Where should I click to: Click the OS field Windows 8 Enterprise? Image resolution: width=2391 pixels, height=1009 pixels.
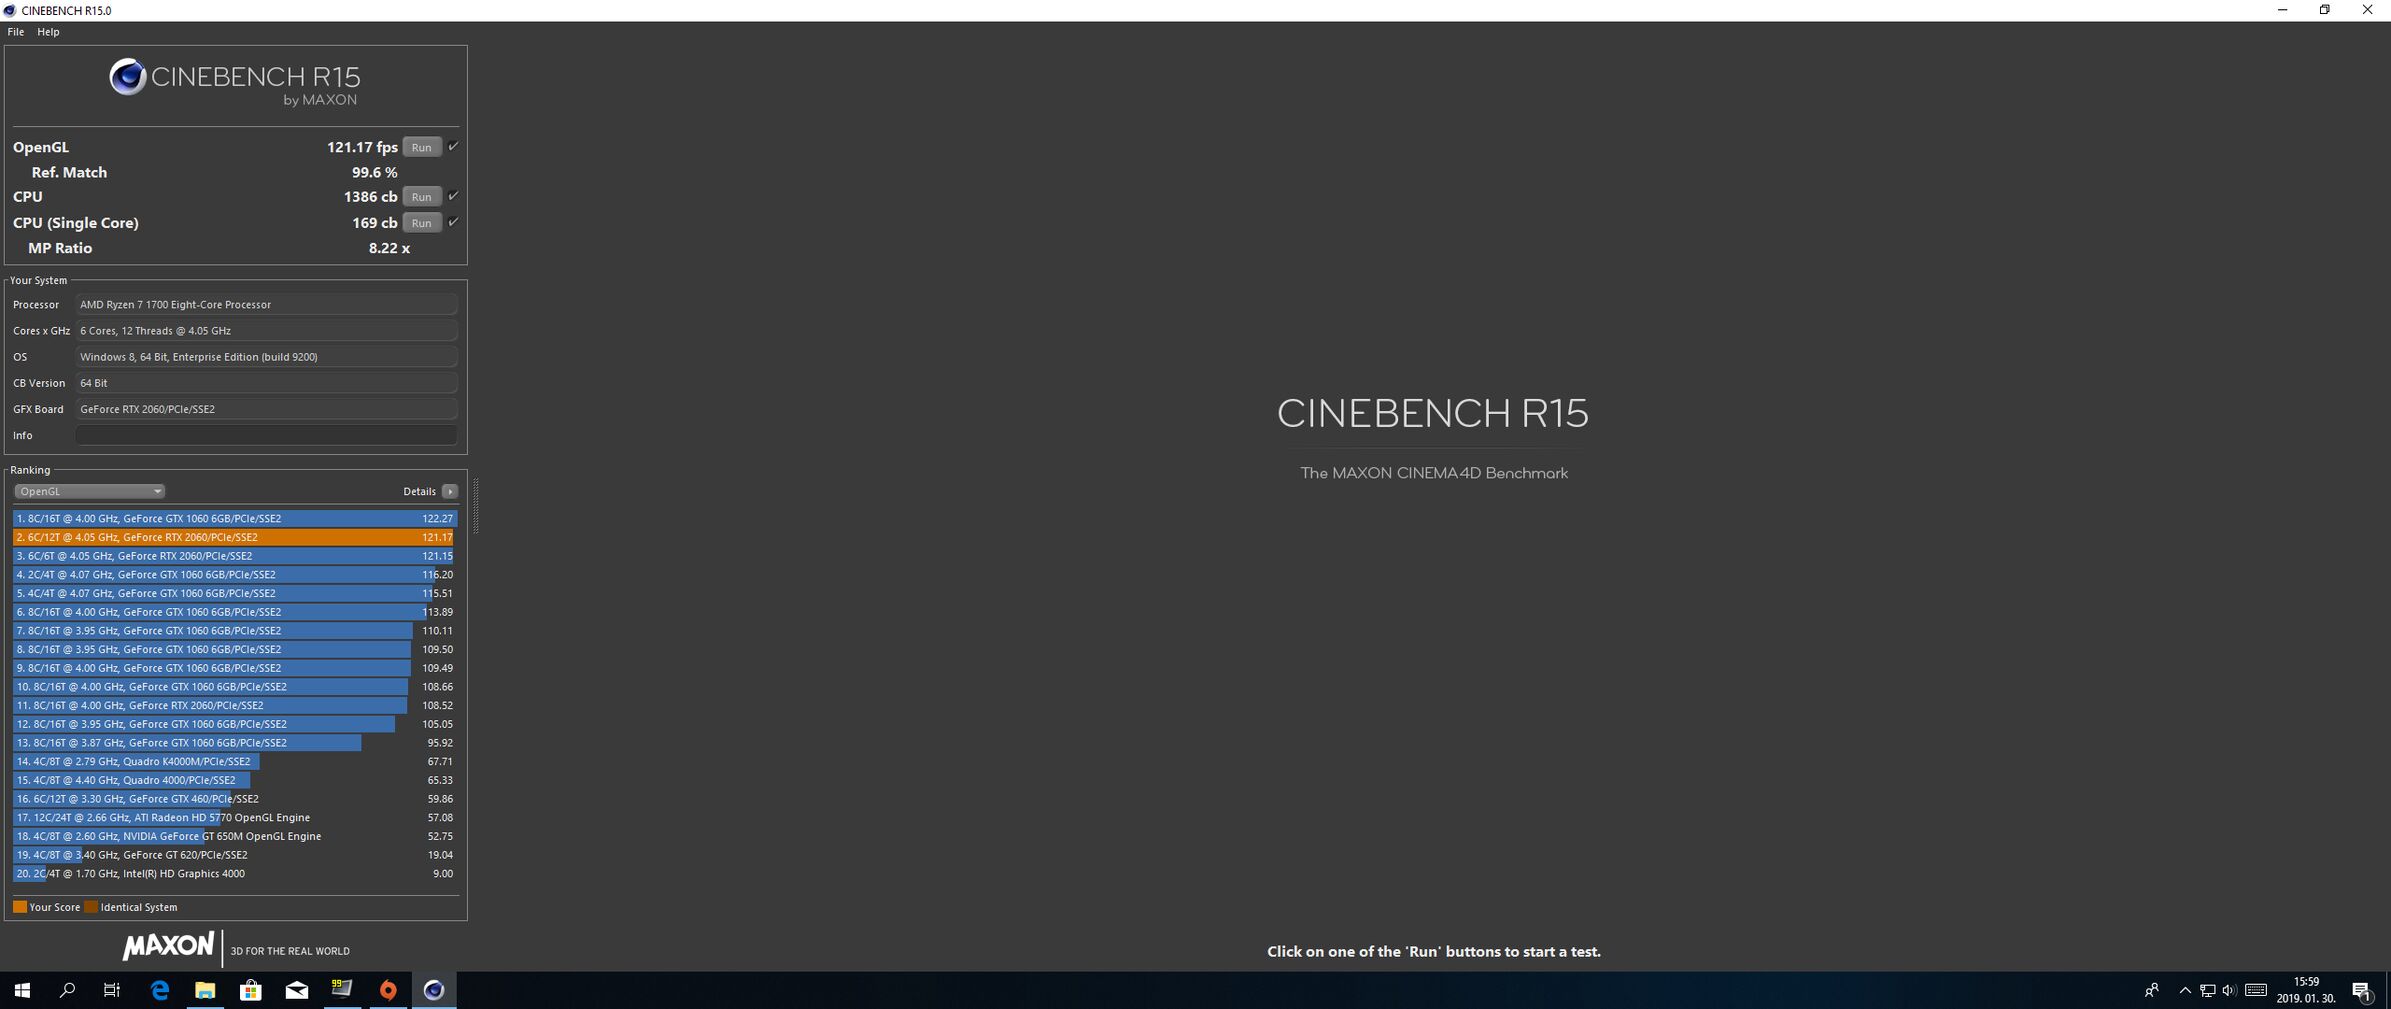pos(266,357)
